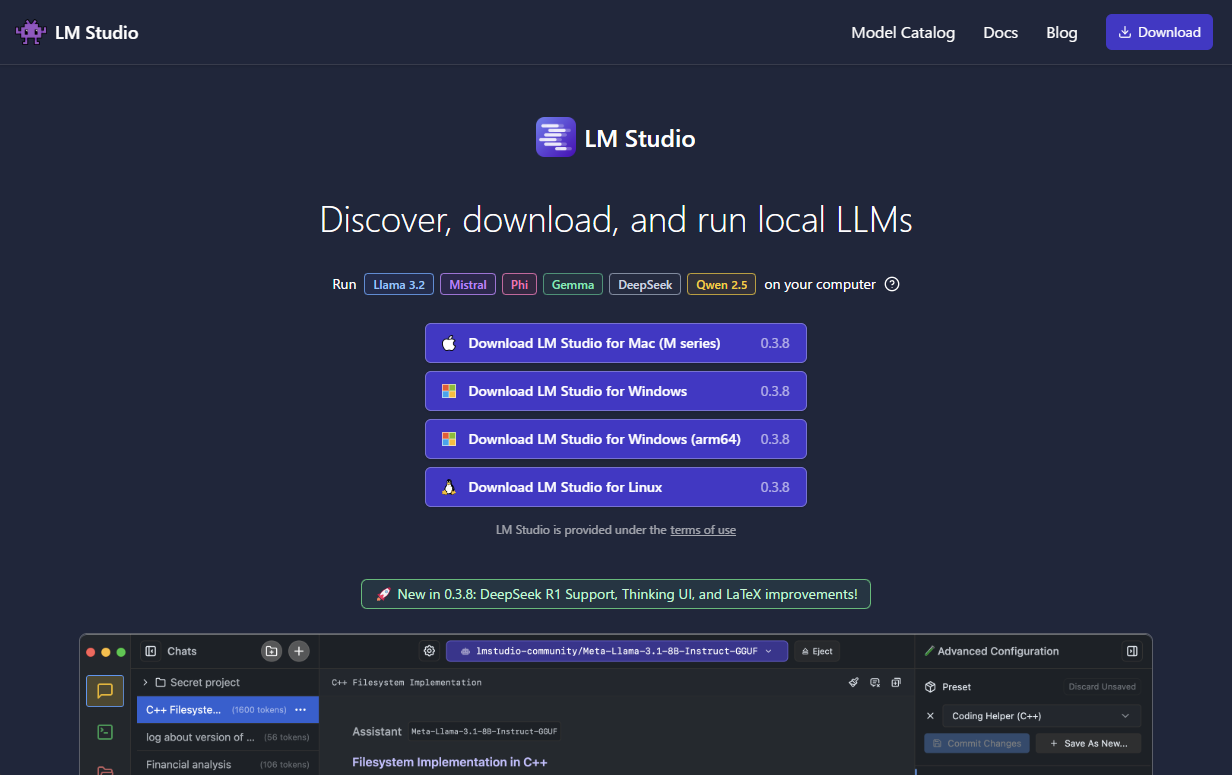Viewport: 1232px width, 775px height.
Task: Click the ellipsis on C++ Filesystem chat
Action: (300, 709)
